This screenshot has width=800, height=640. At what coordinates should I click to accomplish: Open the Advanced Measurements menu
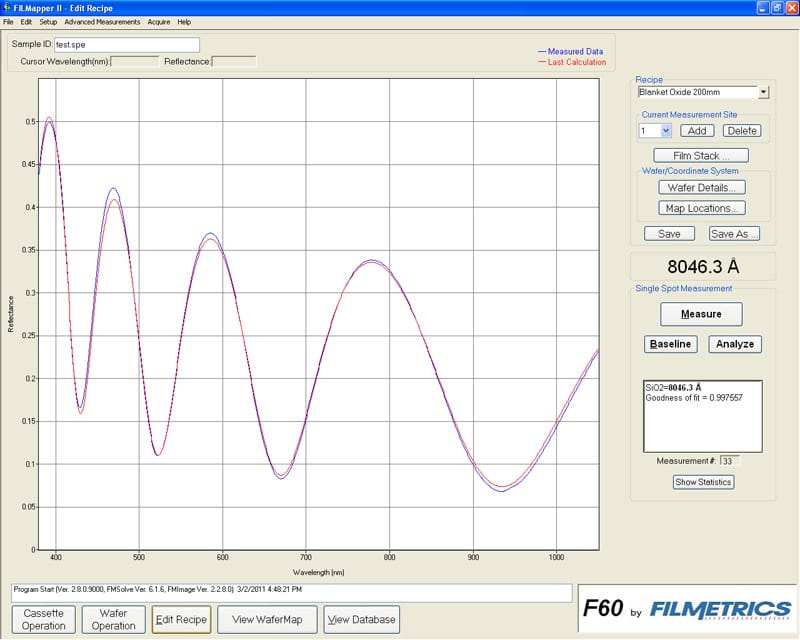[x=102, y=21]
